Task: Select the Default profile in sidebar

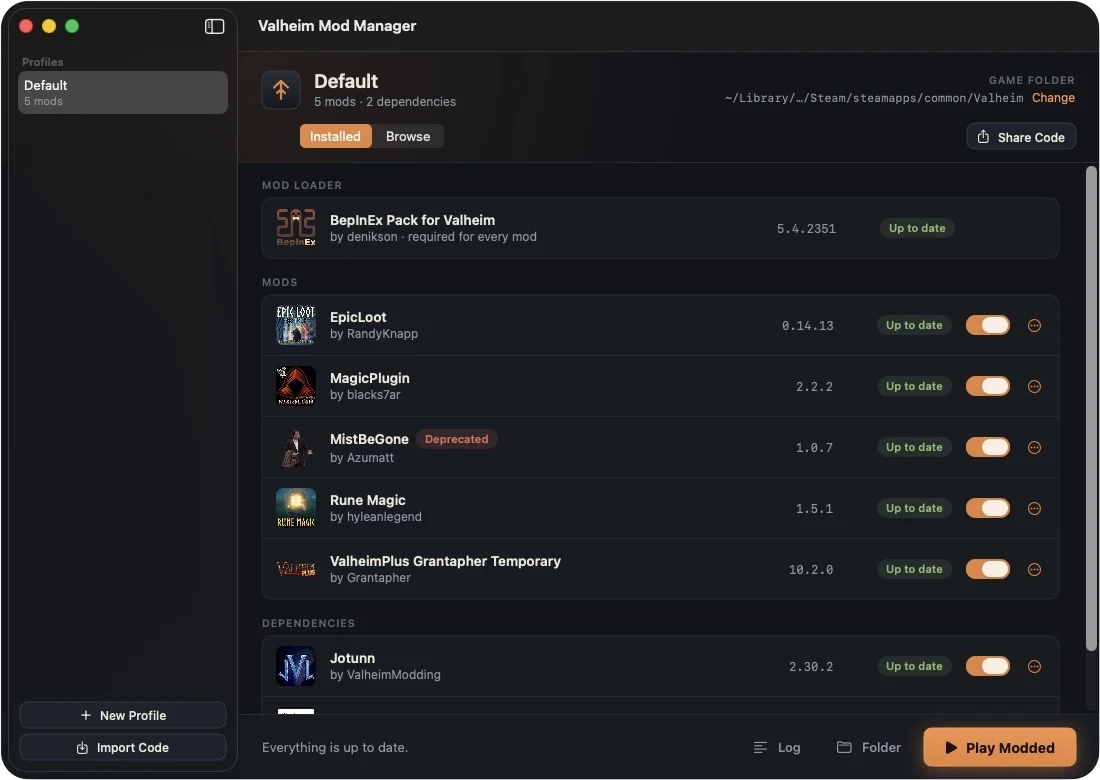Action: pos(123,93)
